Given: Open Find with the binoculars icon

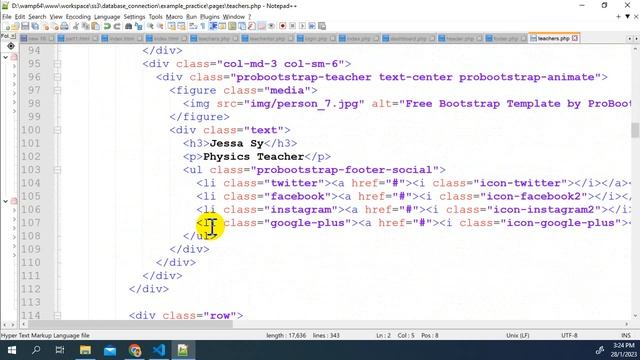Looking at the screenshot, I should pyautogui.click(x=128, y=26).
